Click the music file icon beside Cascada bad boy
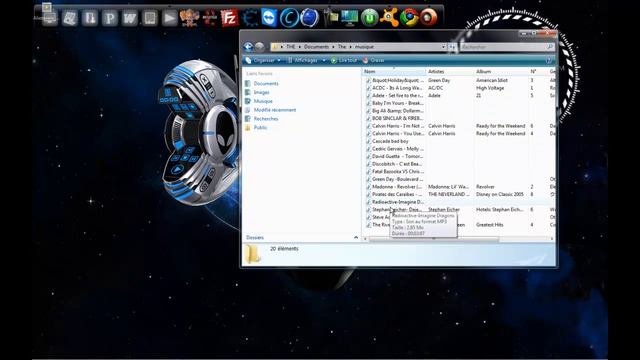Viewport: 640px width, 360px height. (x=368, y=141)
